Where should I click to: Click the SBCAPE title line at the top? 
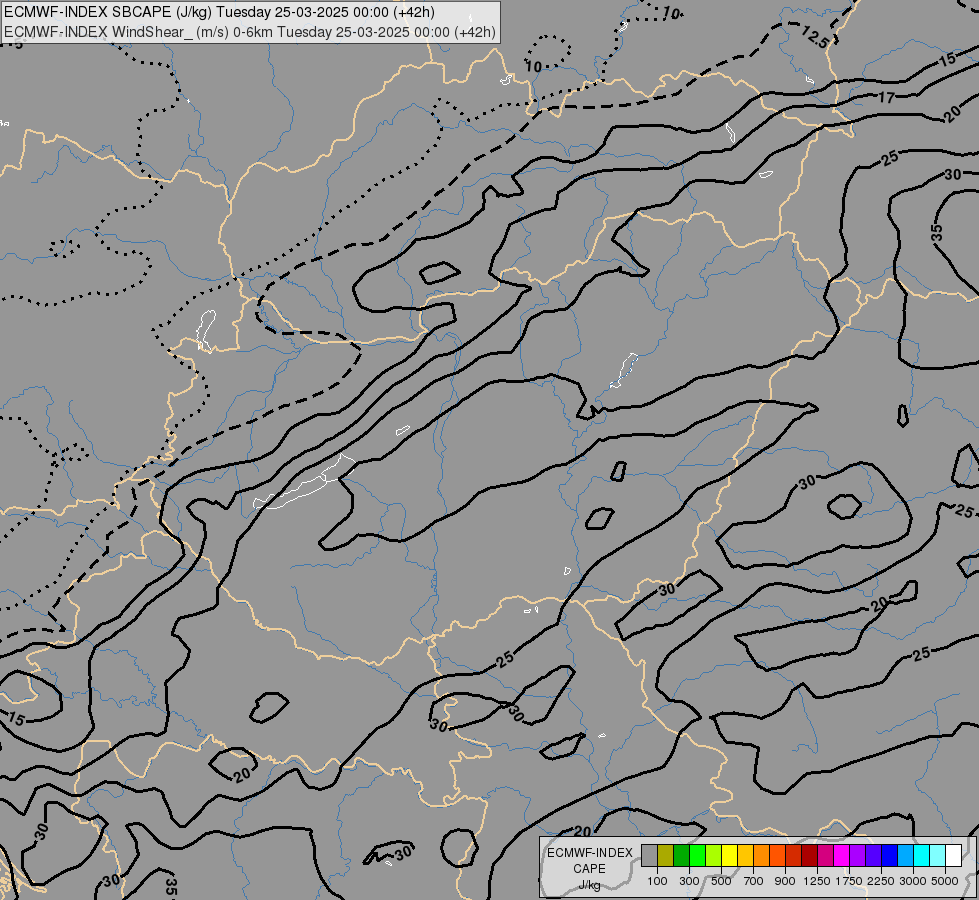tap(219, 12)
